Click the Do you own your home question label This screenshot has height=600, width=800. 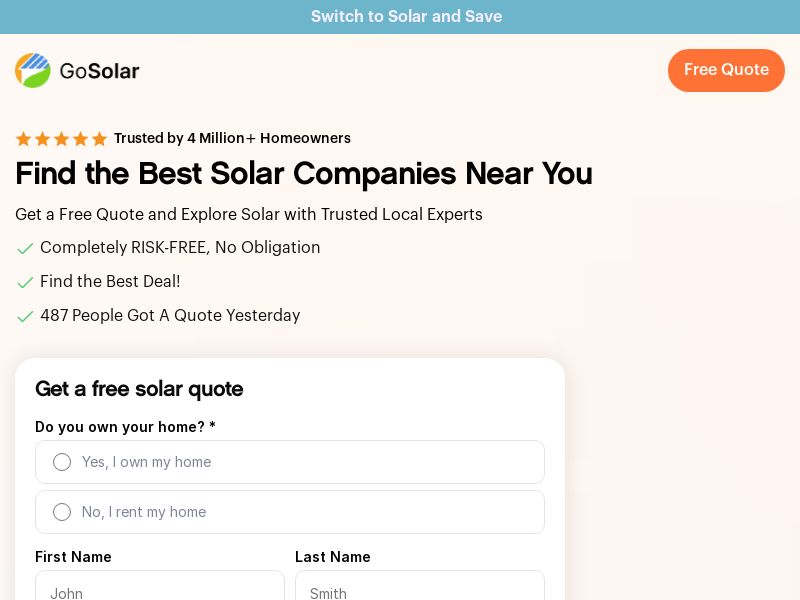pyautogui.click(x=125, y=427)
